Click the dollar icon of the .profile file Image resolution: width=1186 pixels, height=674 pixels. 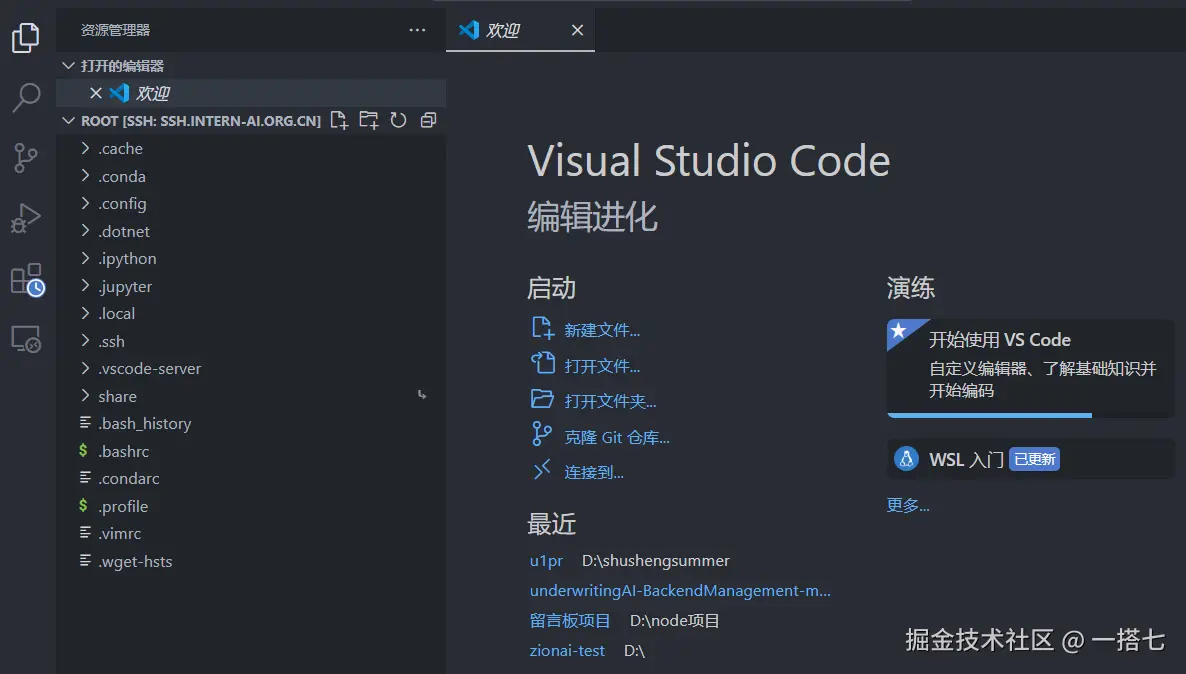(83, 505)
